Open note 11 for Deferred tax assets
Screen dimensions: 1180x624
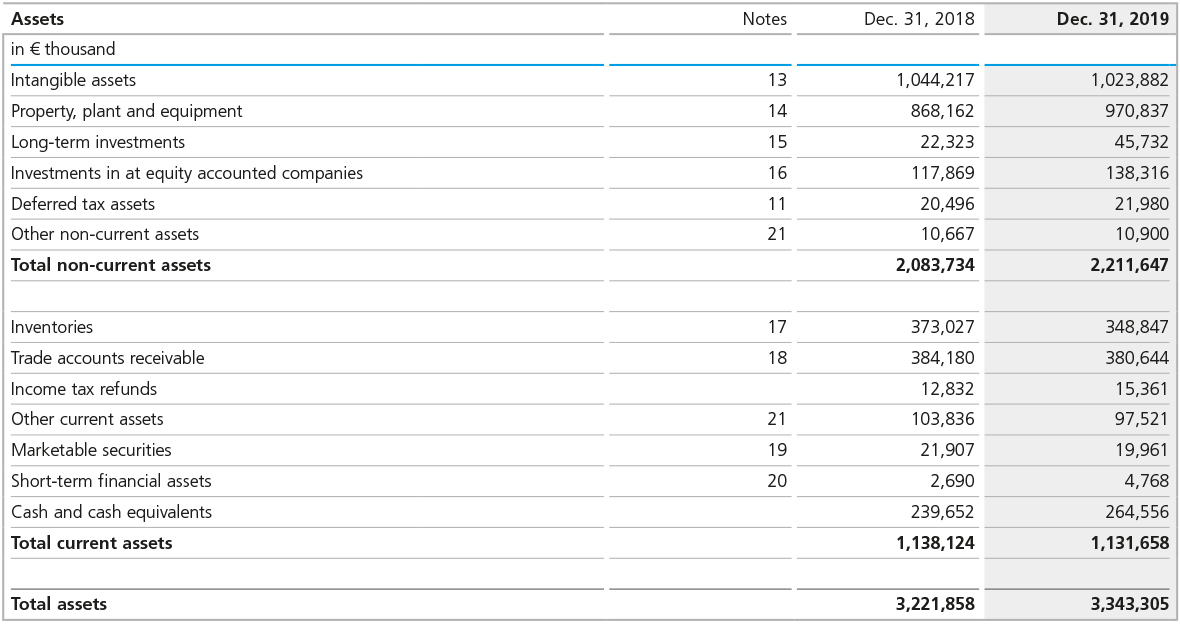coord(777,204)
